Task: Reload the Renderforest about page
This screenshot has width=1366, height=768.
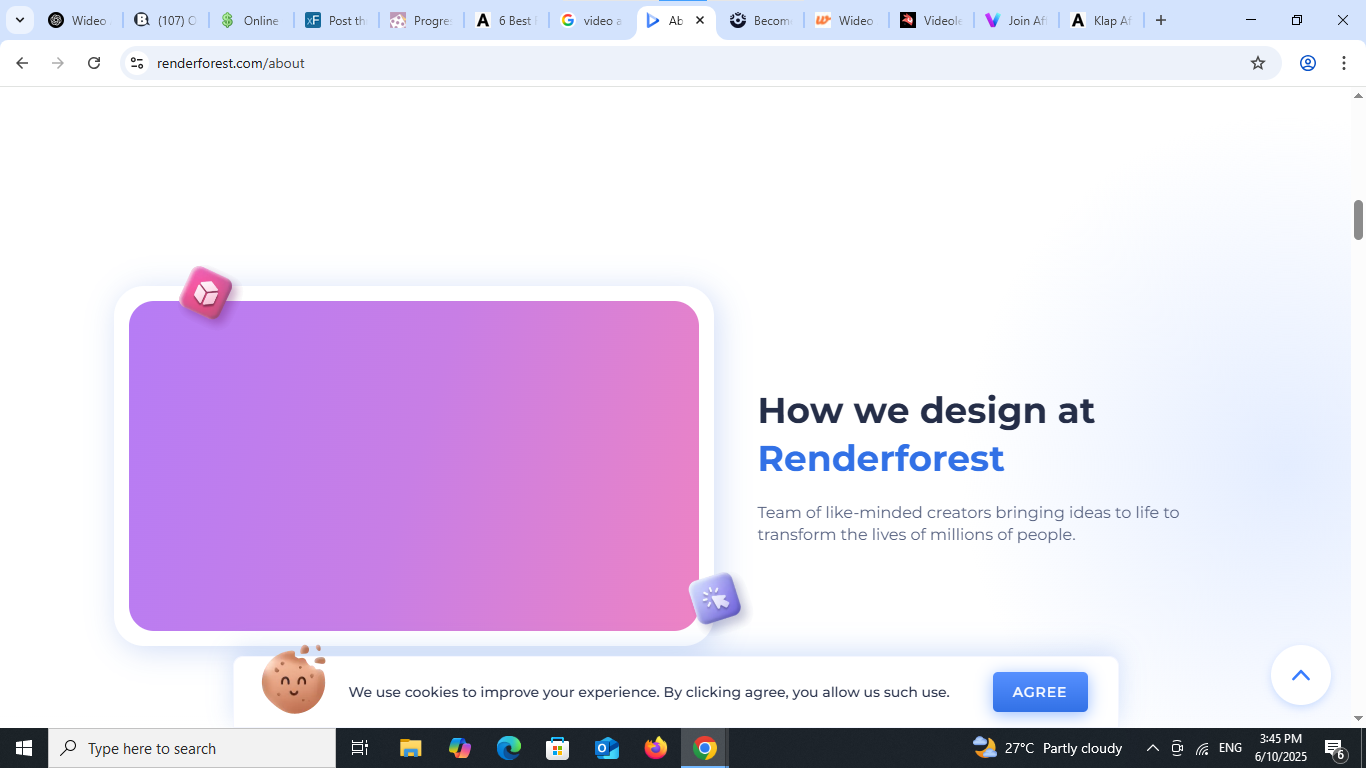Action: point(94,63)
